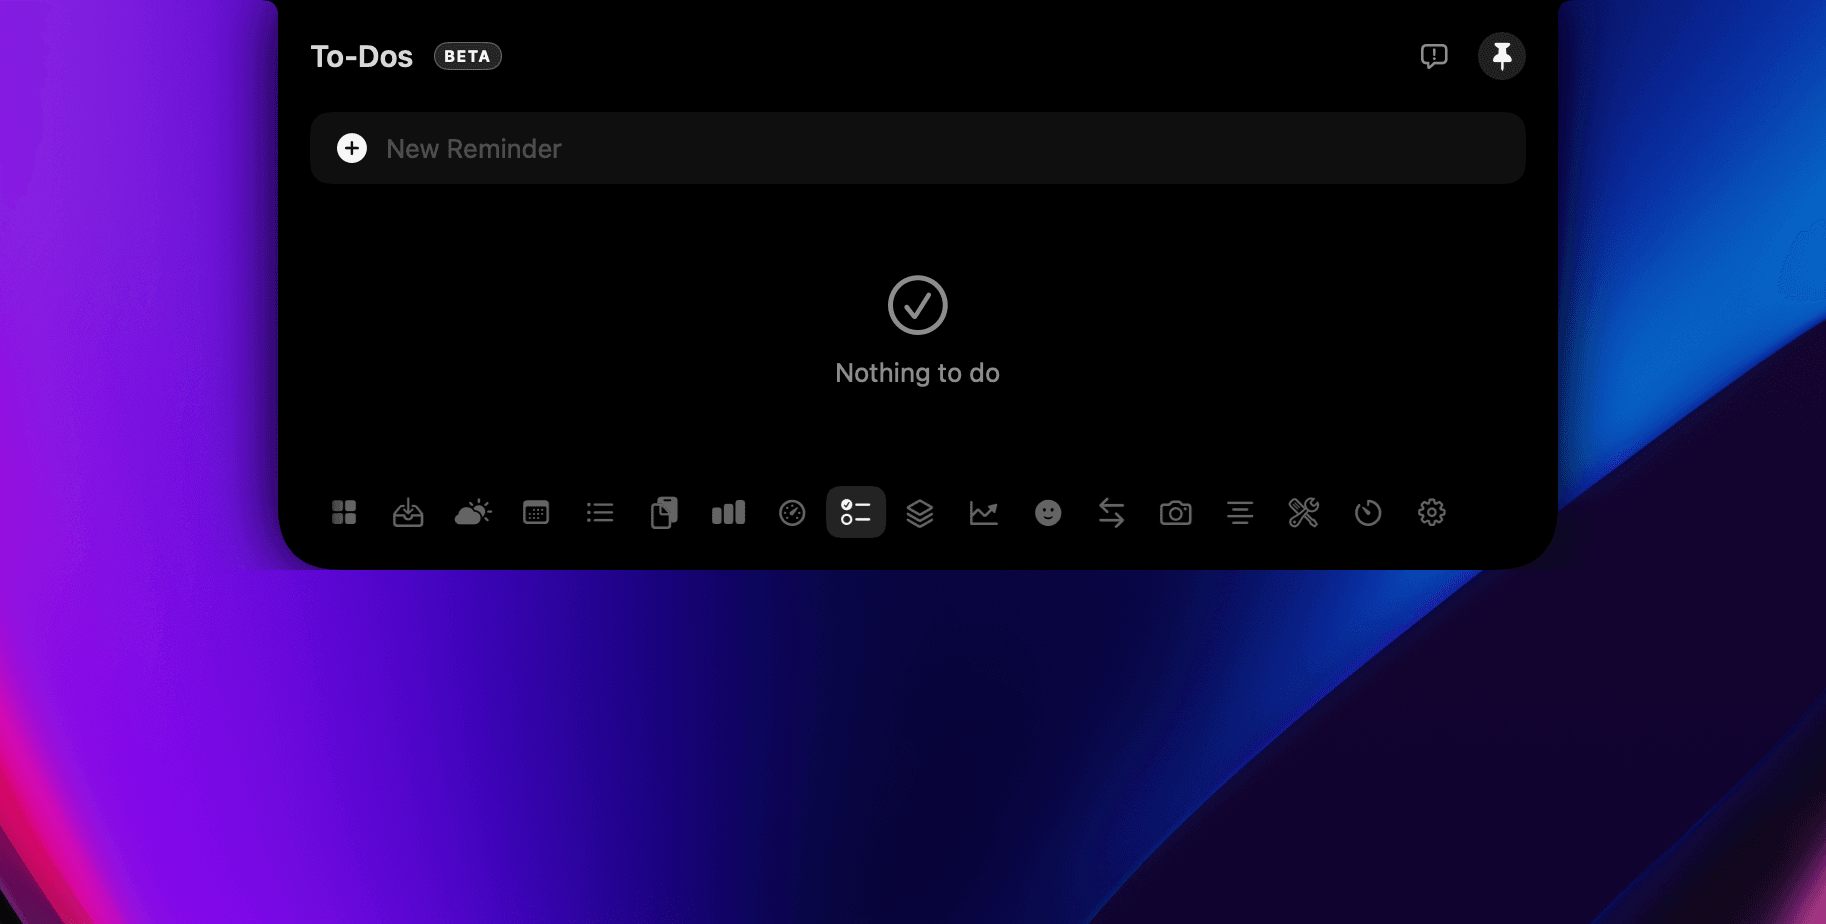Open the stacked layers widget
This screenshot has width=1826, height=924.
(920, 513)
